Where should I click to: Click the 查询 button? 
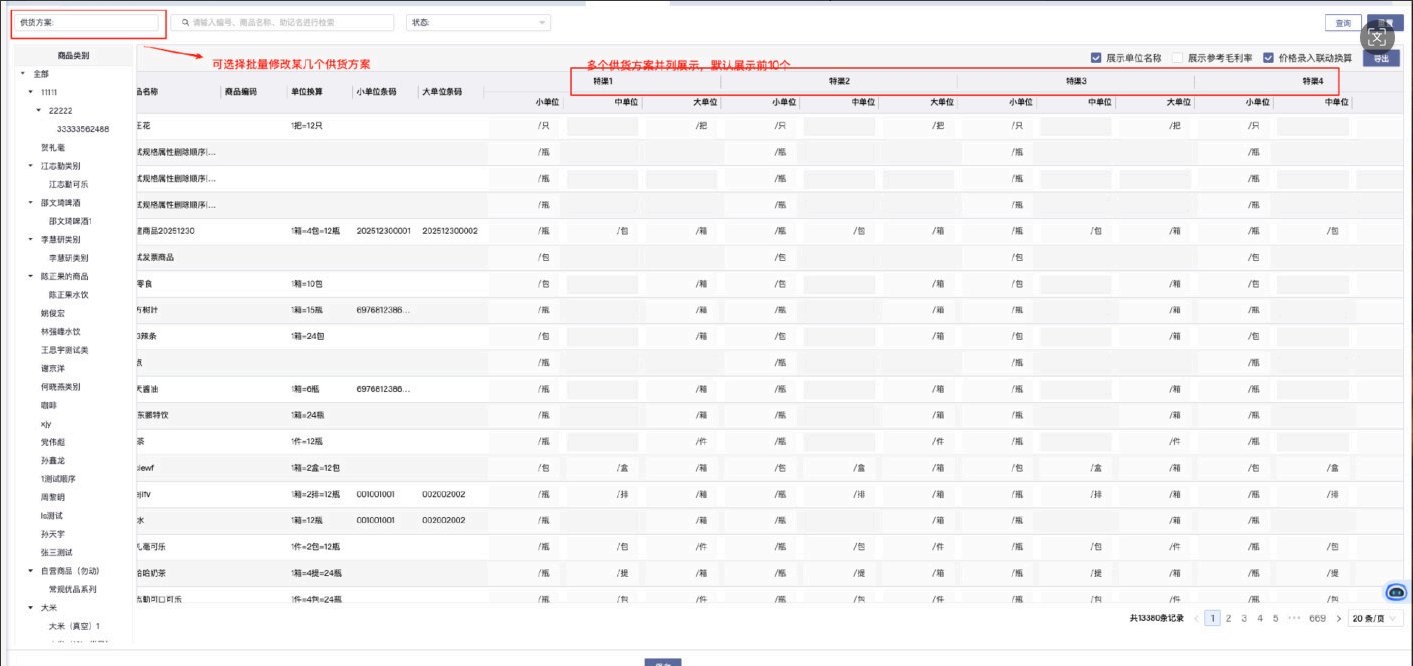click(x=1343, y=23)
